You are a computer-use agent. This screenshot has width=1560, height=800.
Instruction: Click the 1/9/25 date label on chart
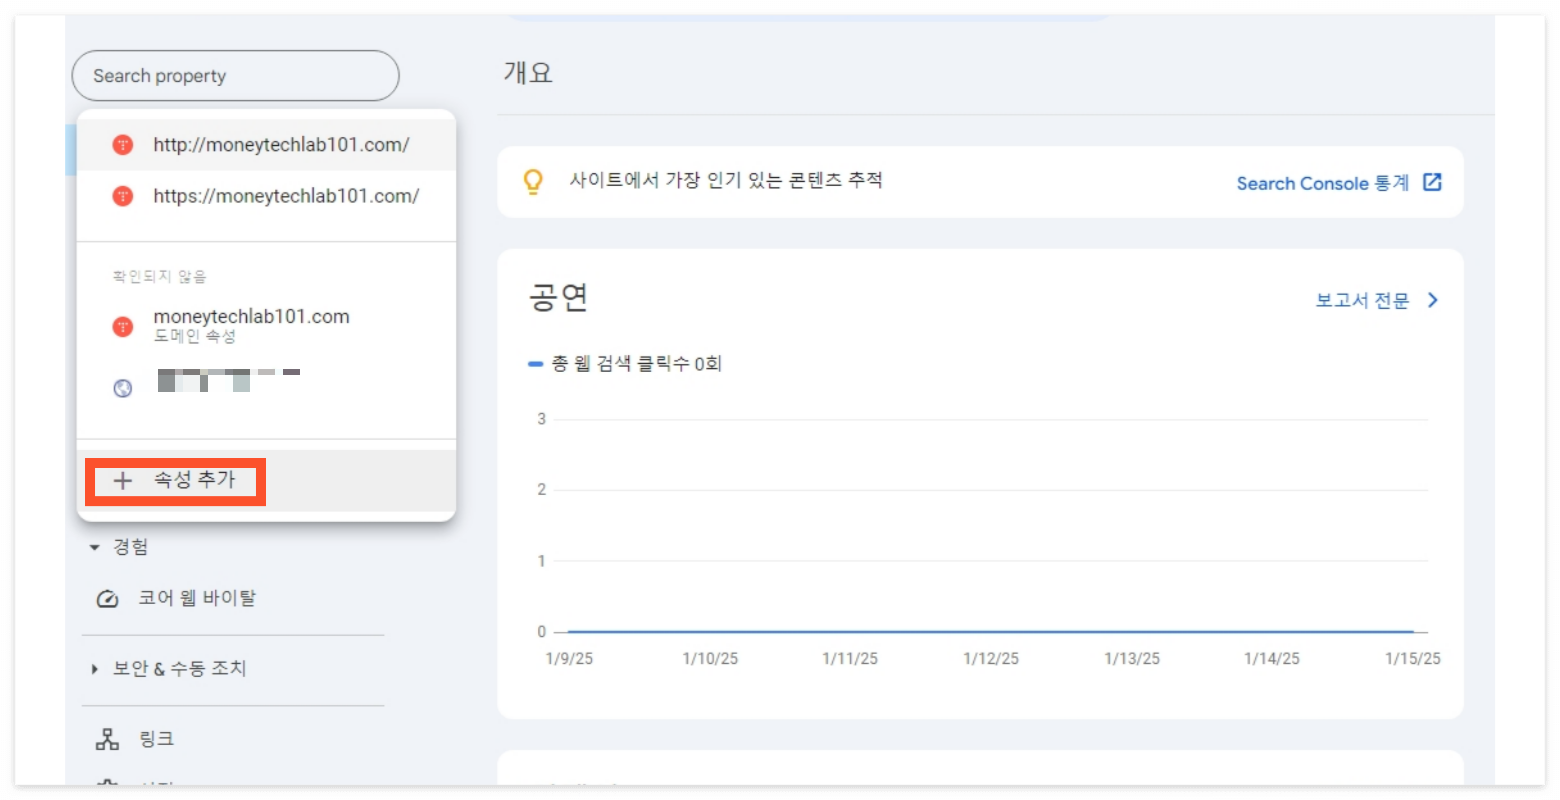[569, 659]
